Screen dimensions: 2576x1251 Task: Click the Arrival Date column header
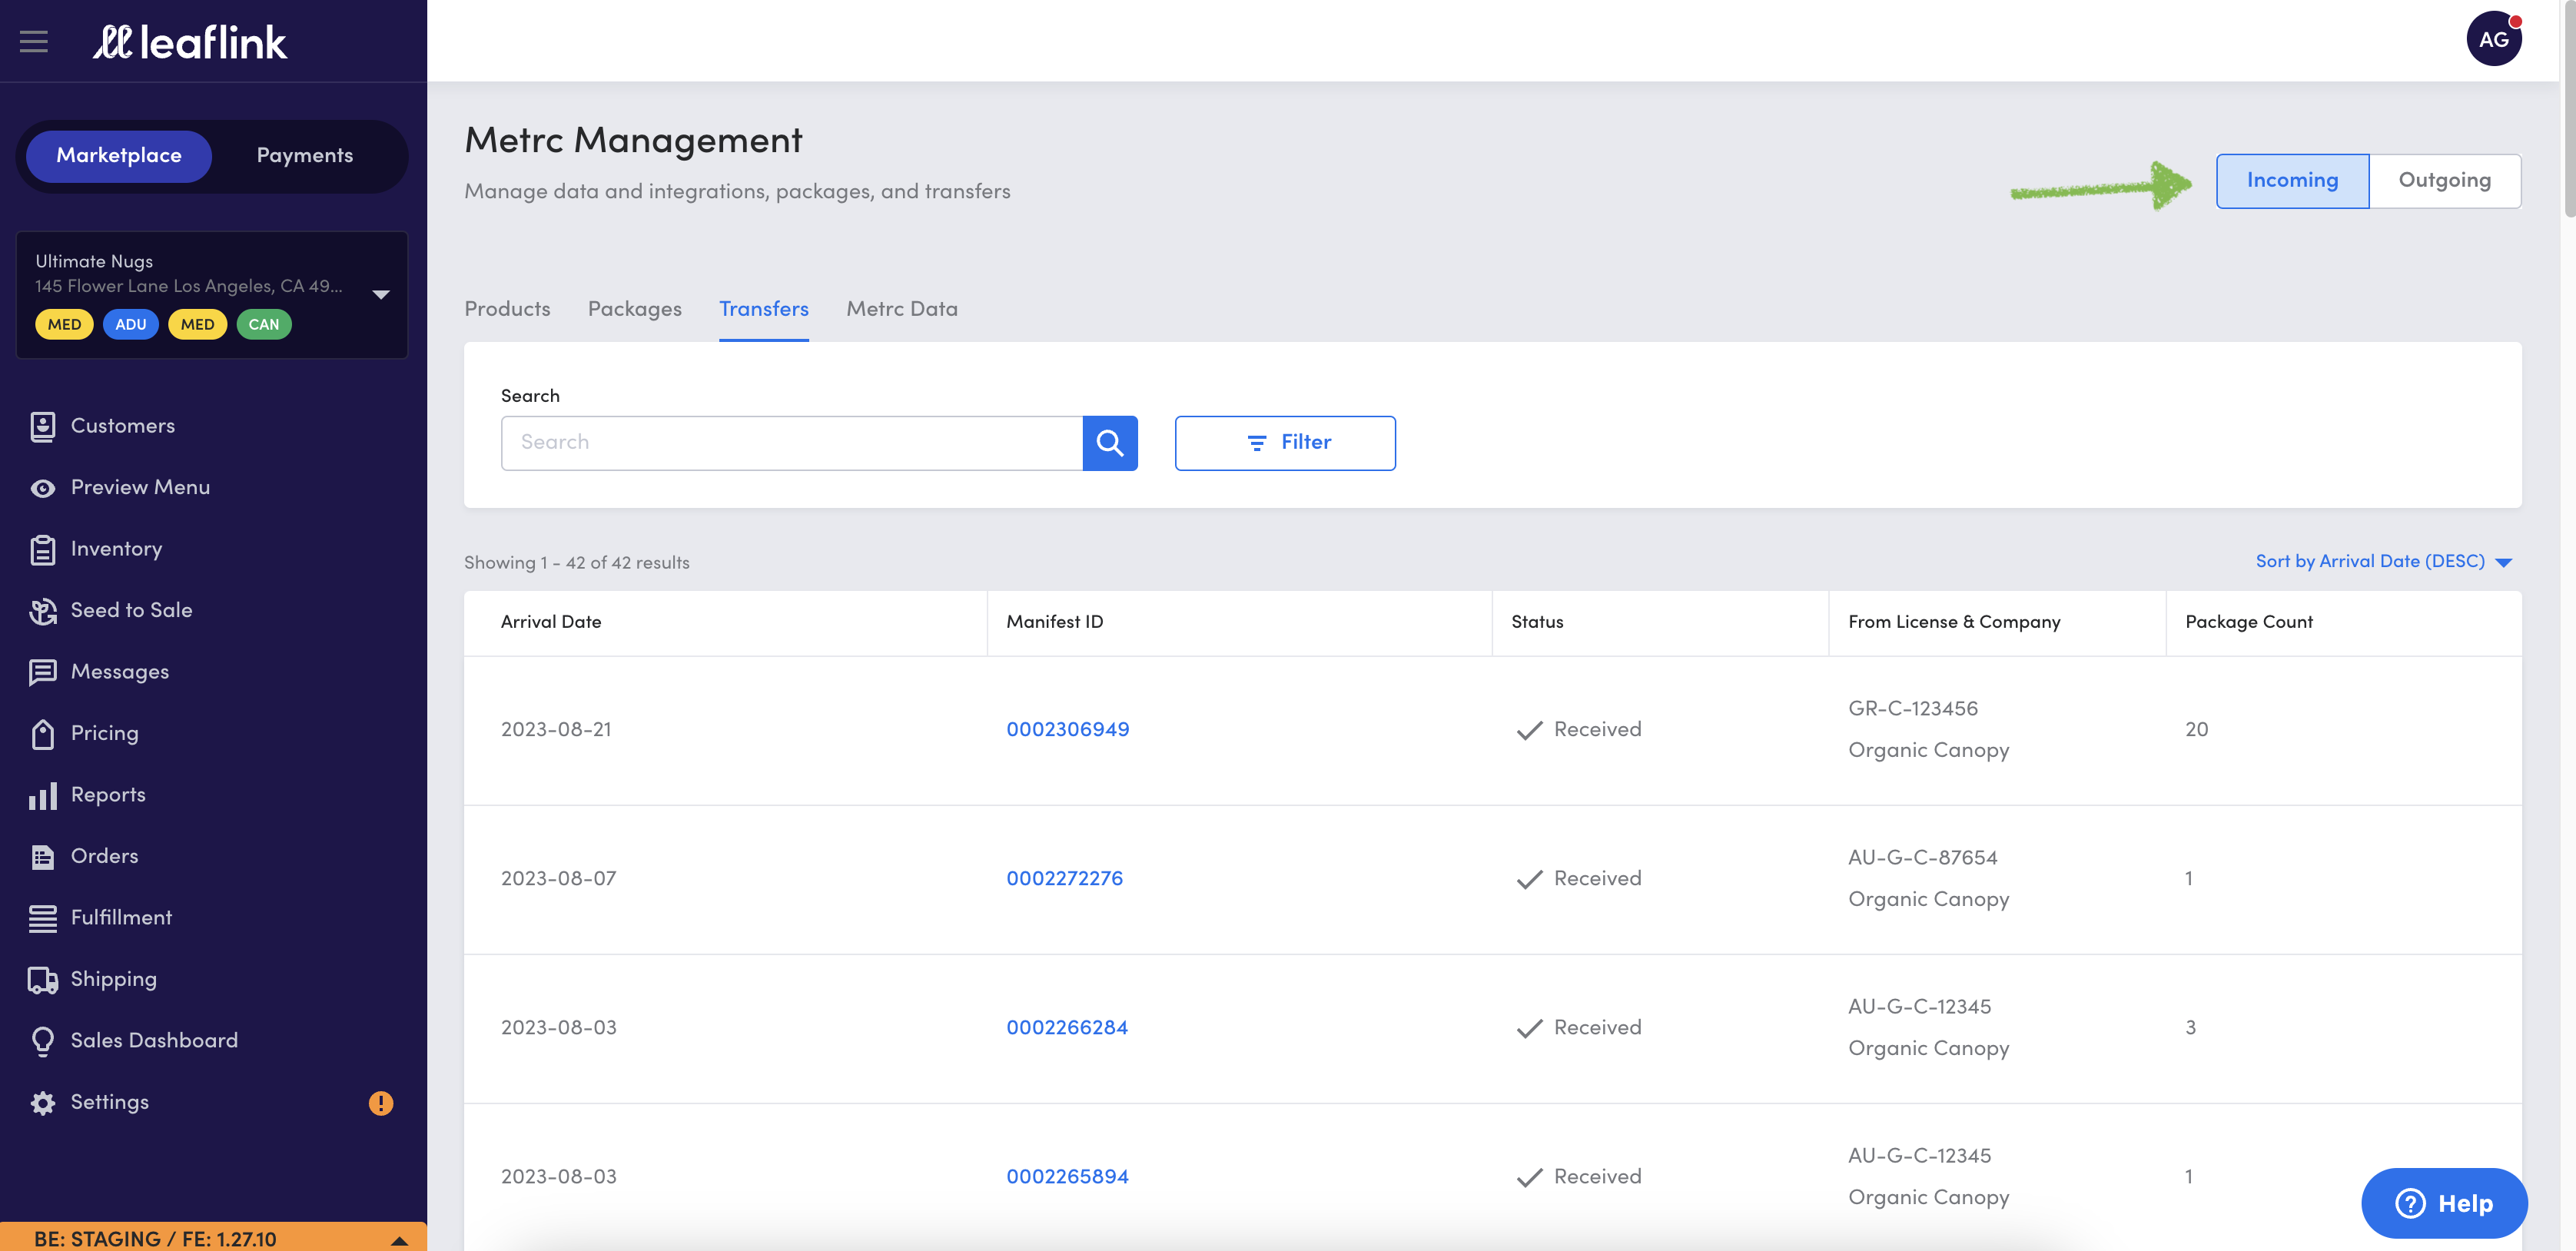[x=551, y=621]
